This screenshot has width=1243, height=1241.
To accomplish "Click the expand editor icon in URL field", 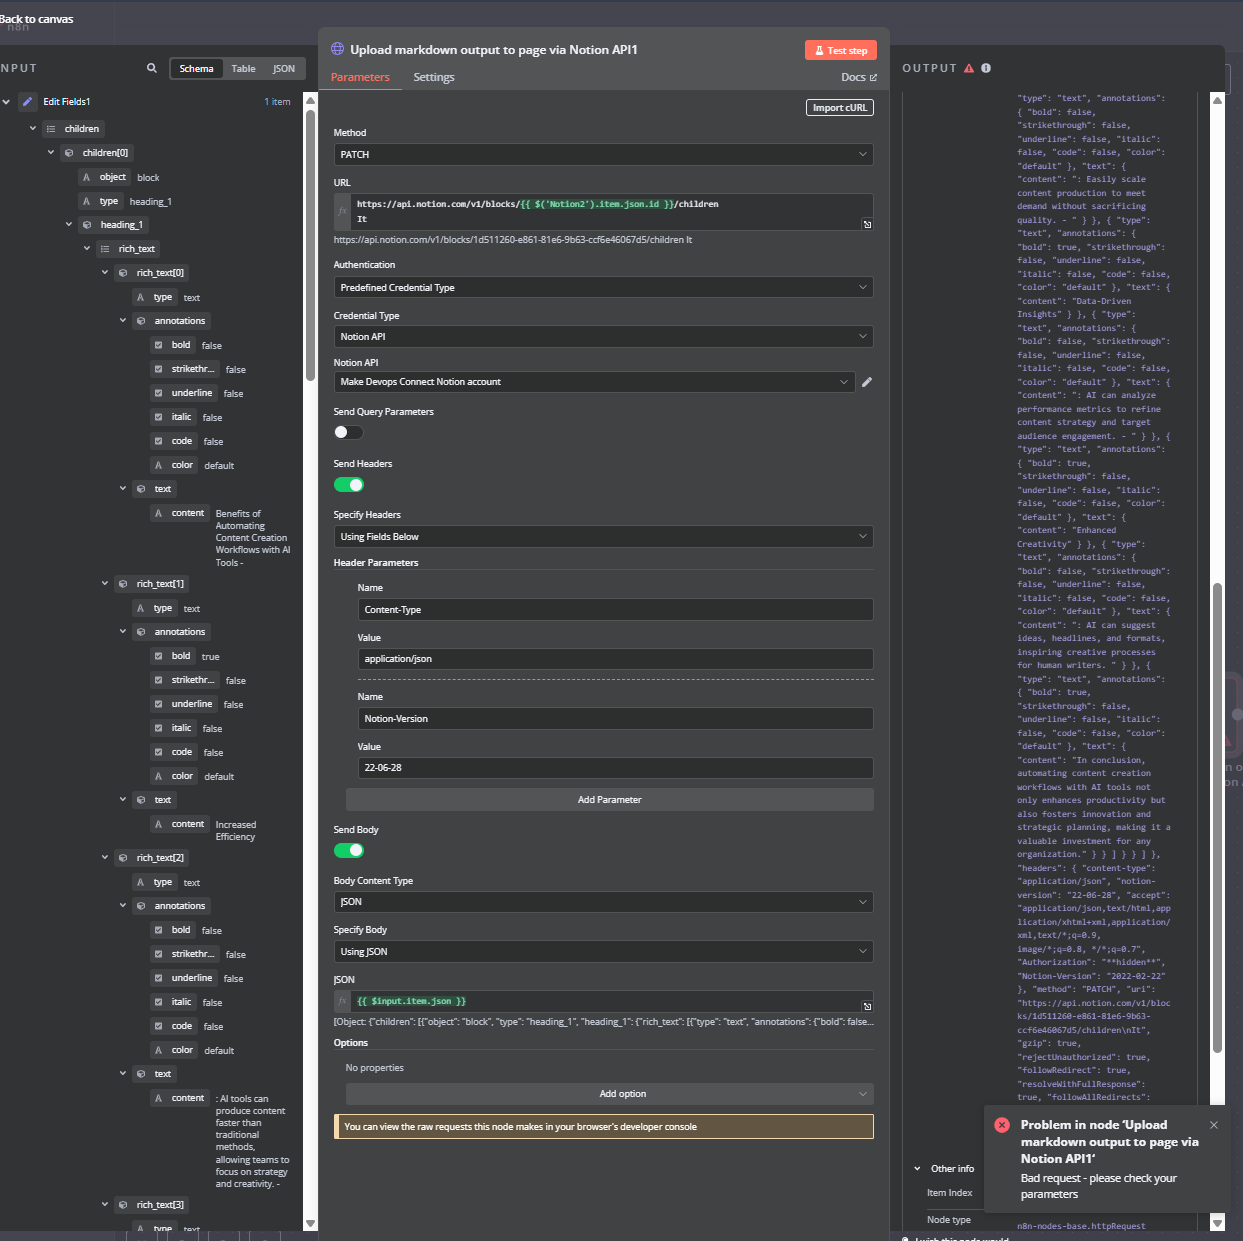I will coord(867,224).
